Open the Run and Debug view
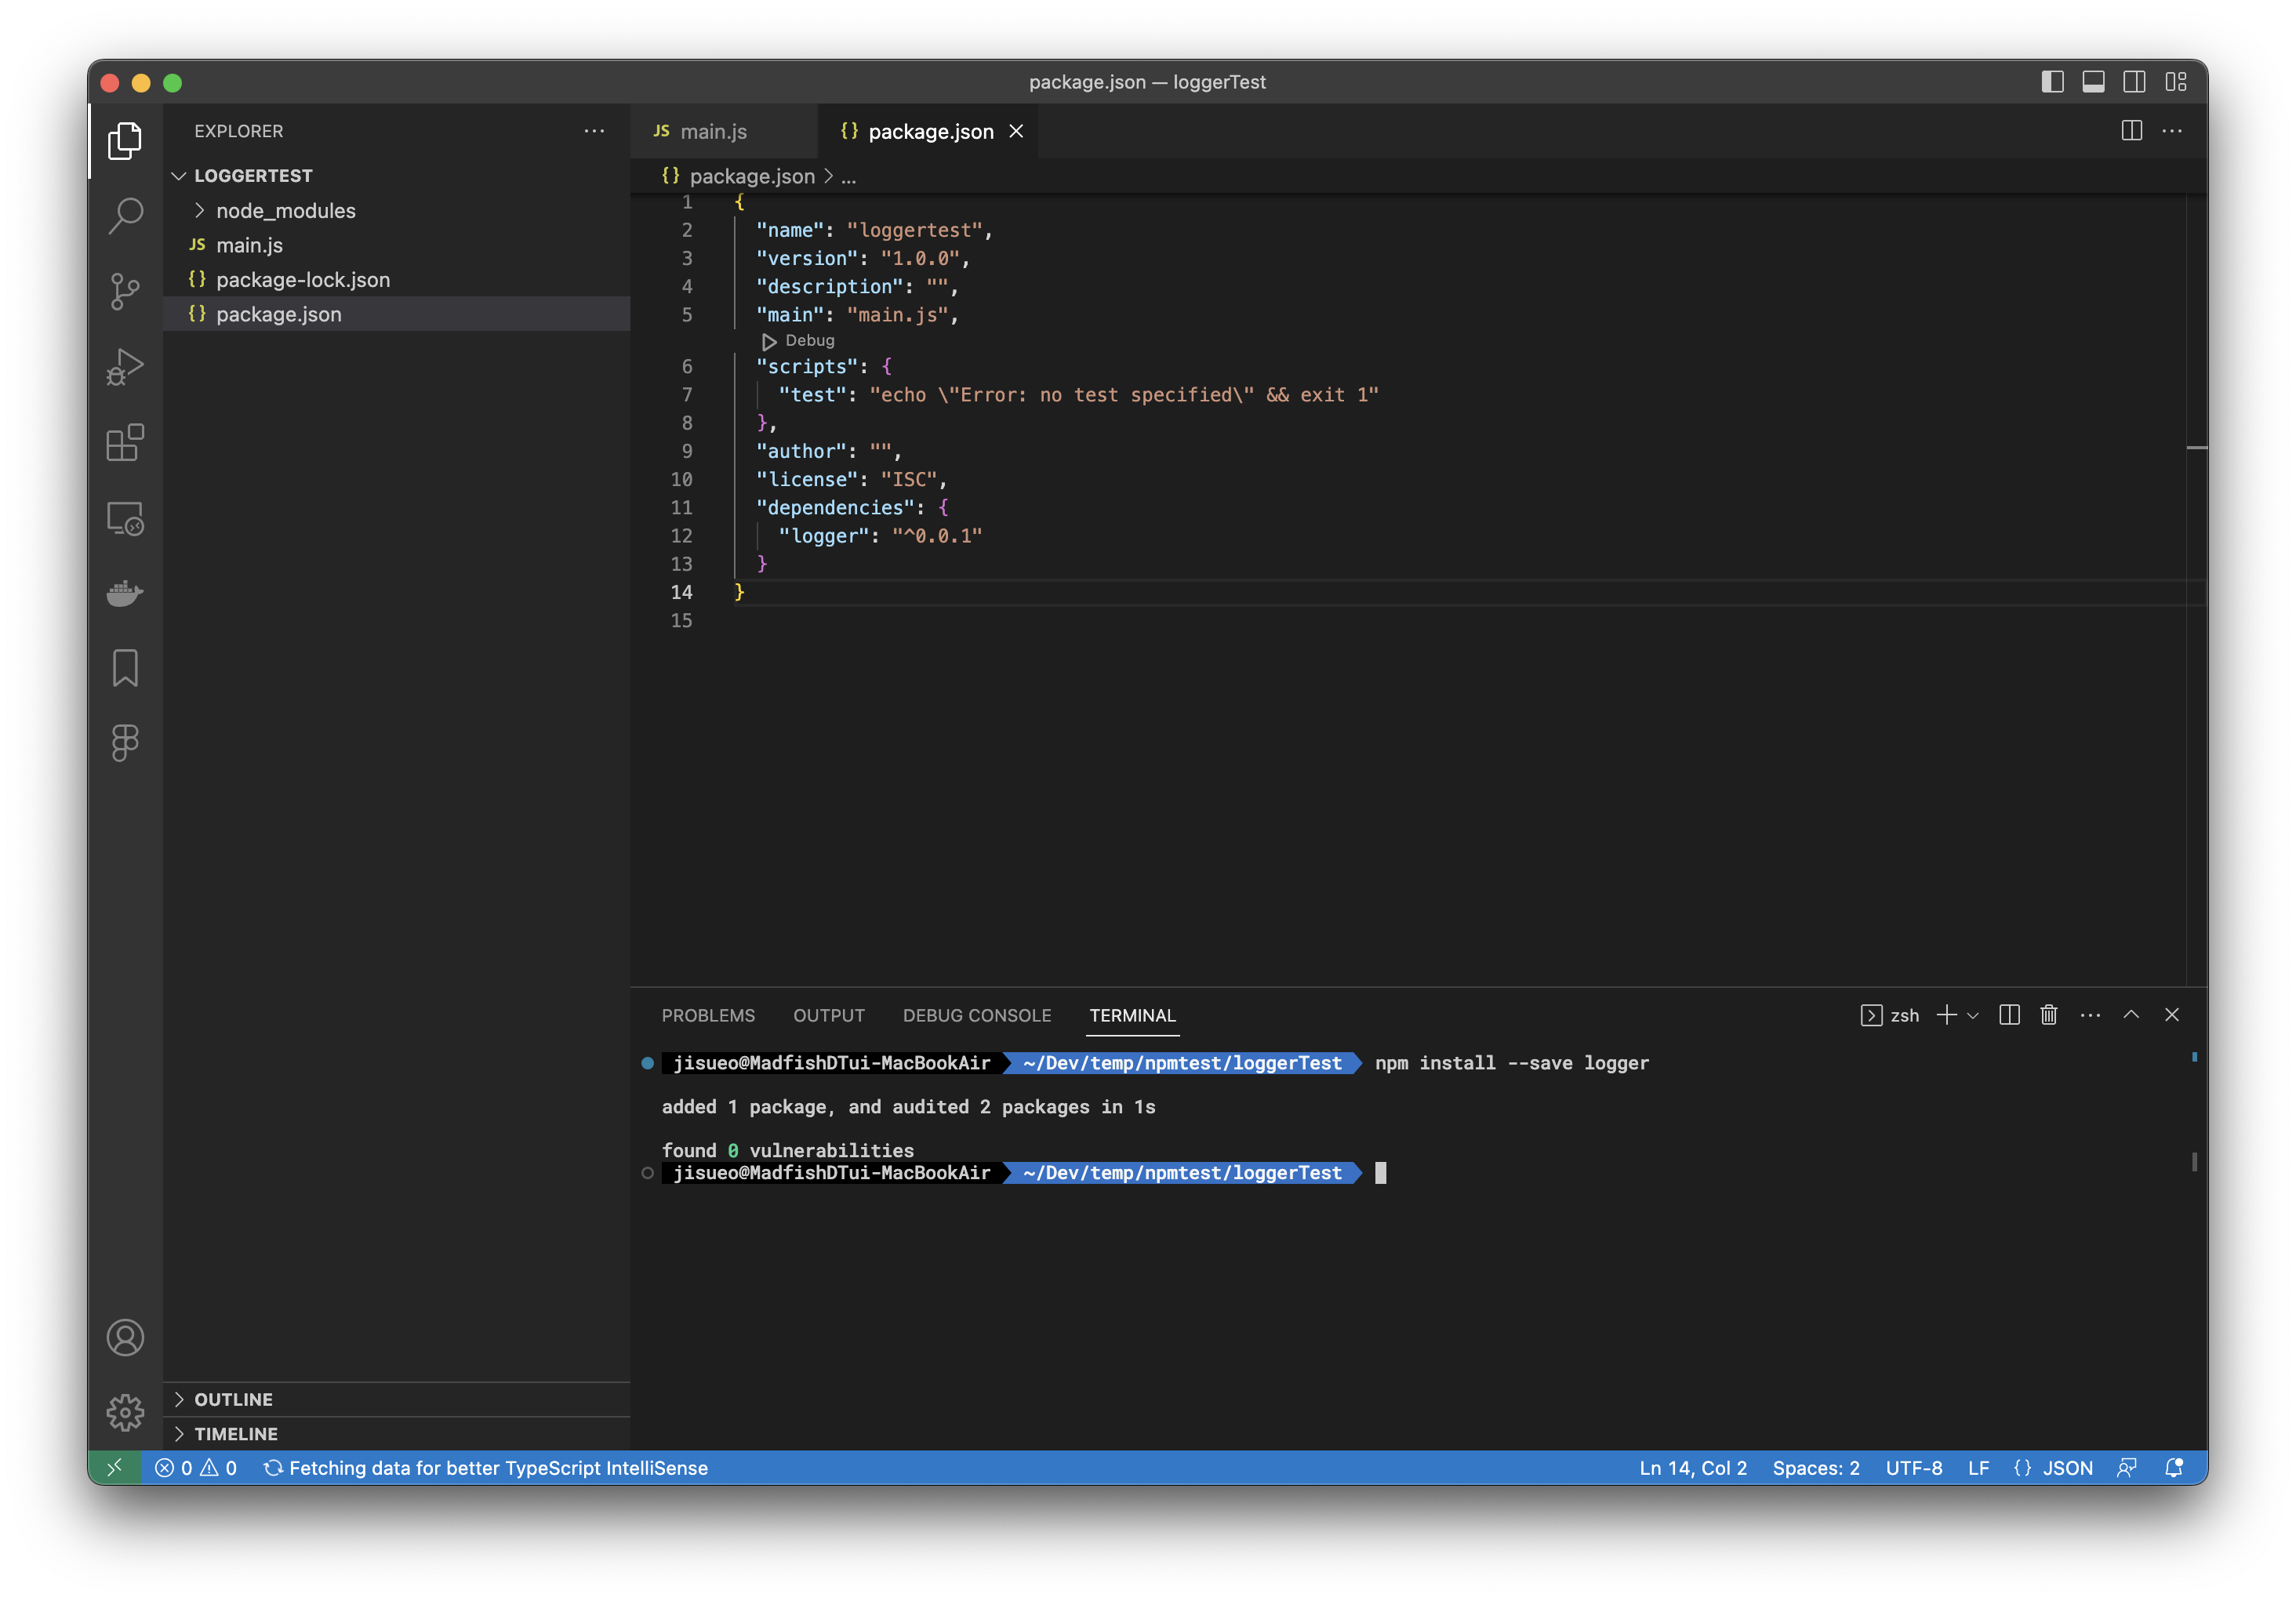Viewport: 2296px width, 1601px height. click(125, 367)
